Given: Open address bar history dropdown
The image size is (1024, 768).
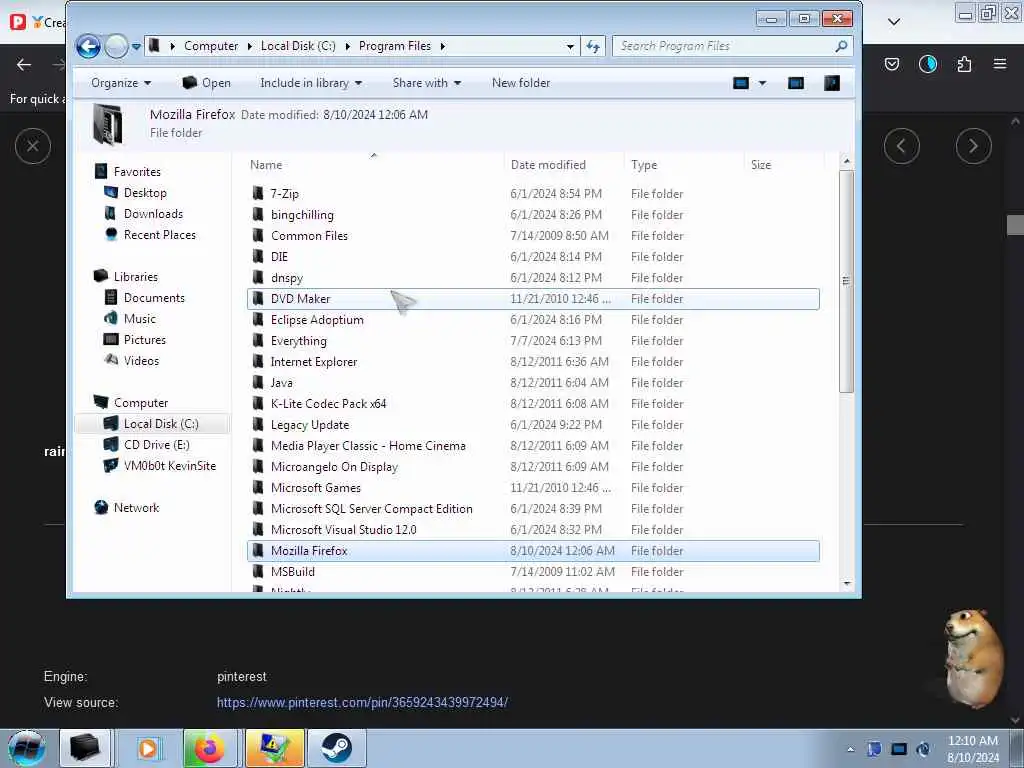Looking at the screenshot, I should pyautogui.click(x=570, y=46).
